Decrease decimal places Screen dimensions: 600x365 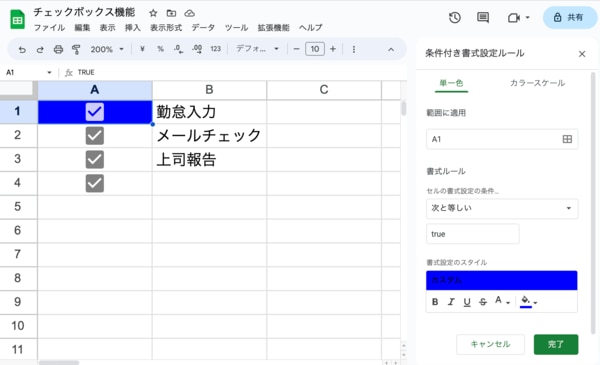click(x=178, y=49)
